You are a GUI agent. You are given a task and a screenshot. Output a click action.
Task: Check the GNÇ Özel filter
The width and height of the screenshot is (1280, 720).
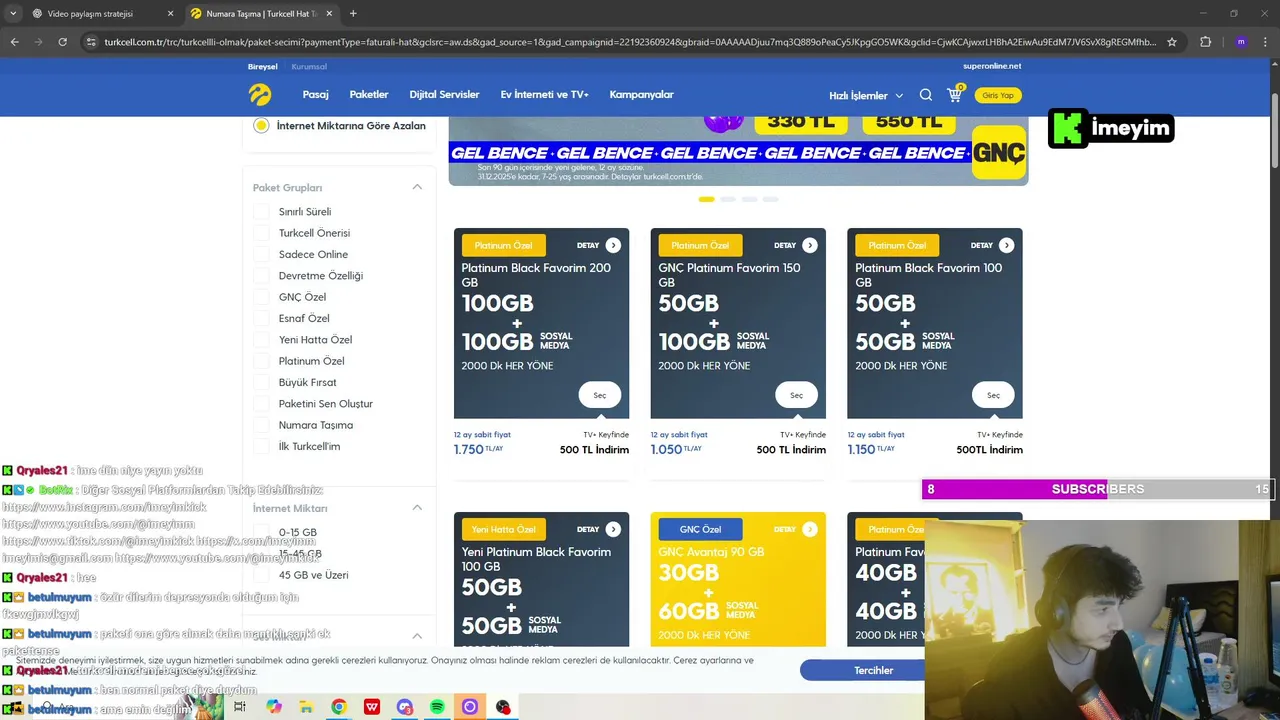pos(261,297)
